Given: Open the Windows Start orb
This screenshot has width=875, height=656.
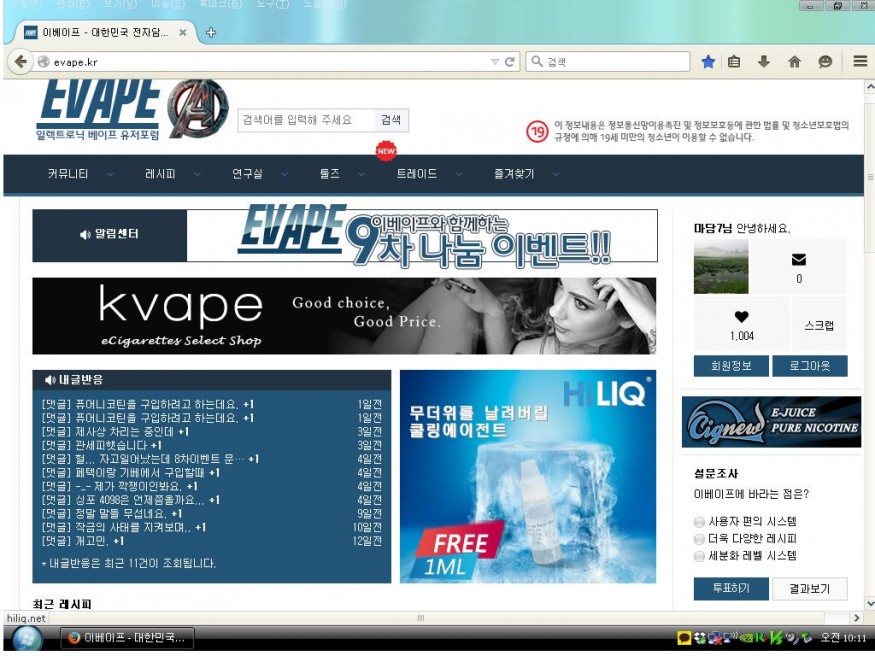Looking at the screenshot, I should pyautogui.click(x=26, y=638).
